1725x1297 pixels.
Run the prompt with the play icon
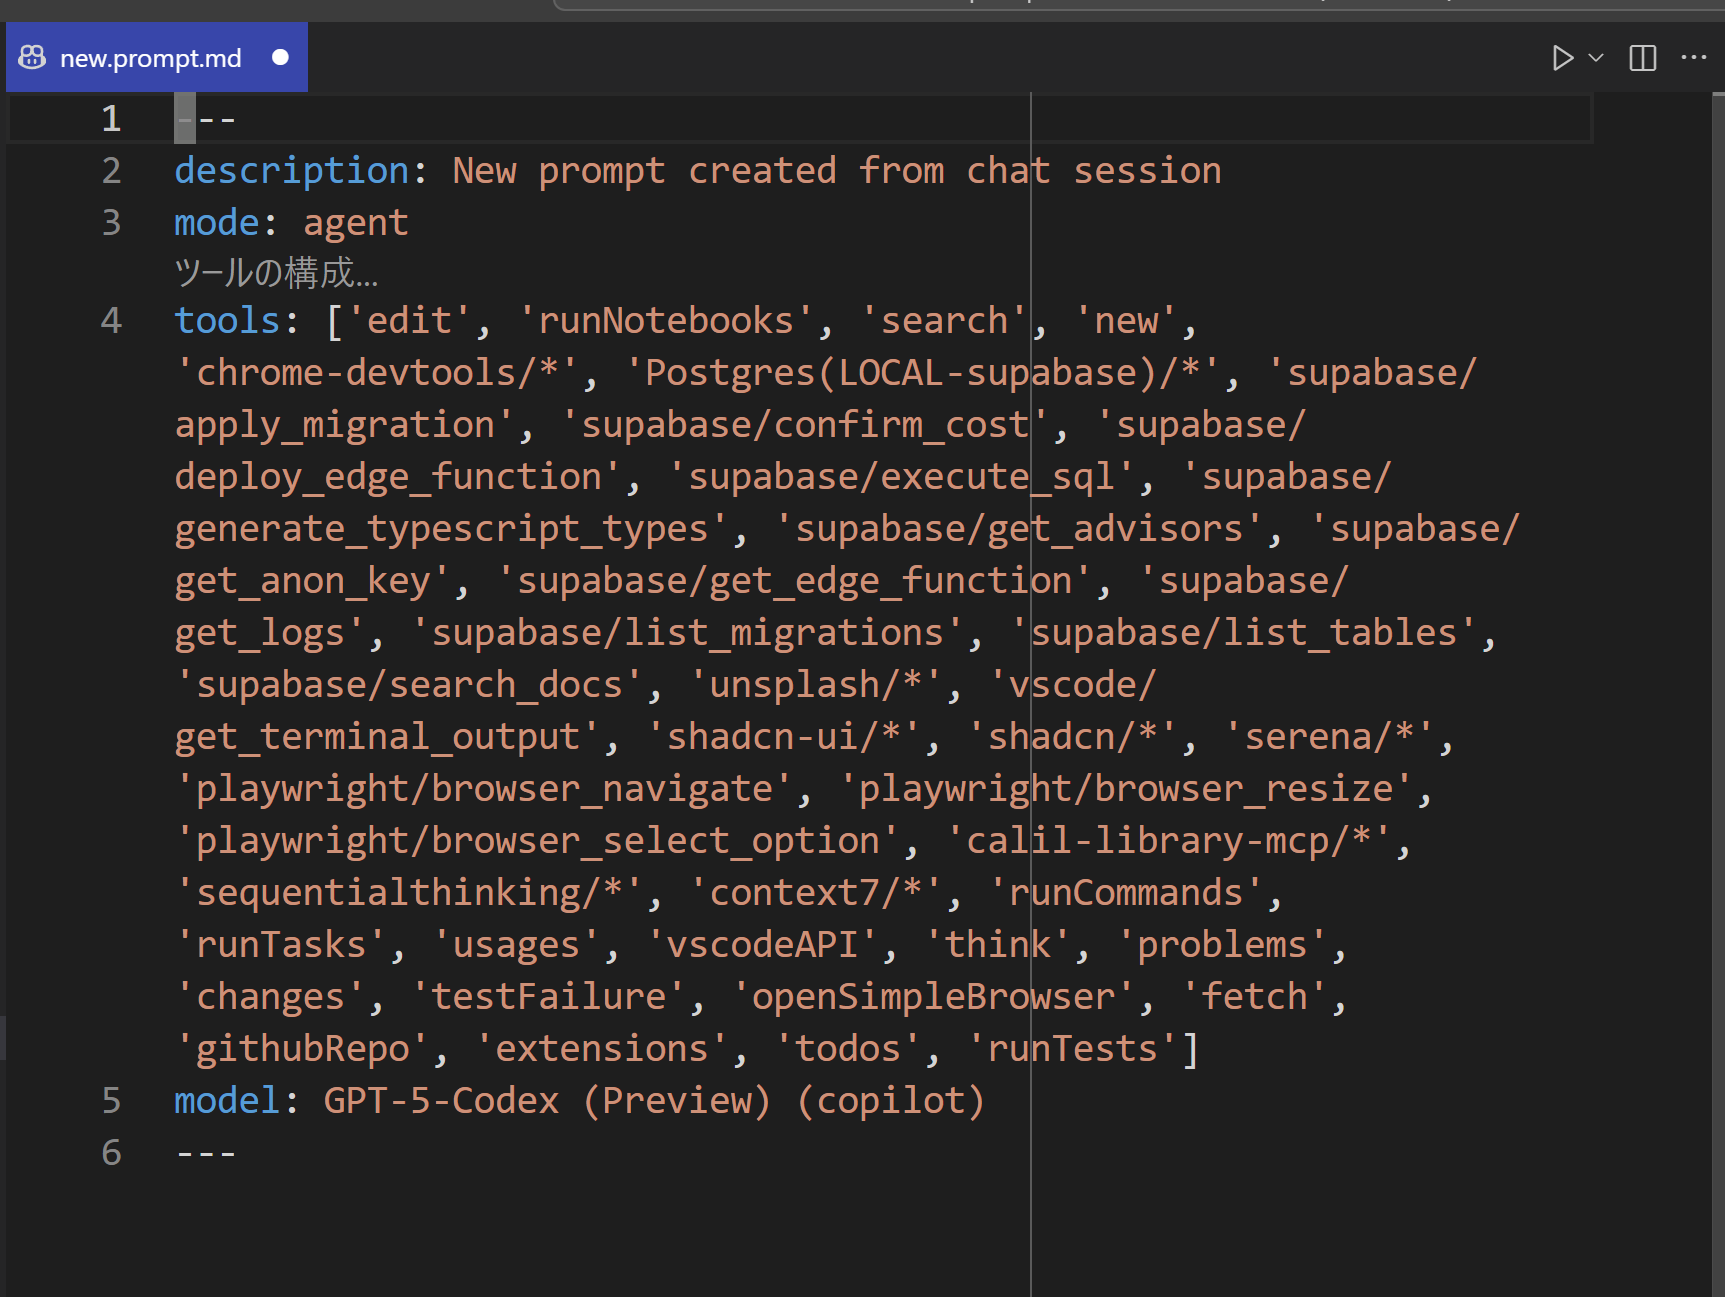pyautogui.click(x=1562, y=58)
